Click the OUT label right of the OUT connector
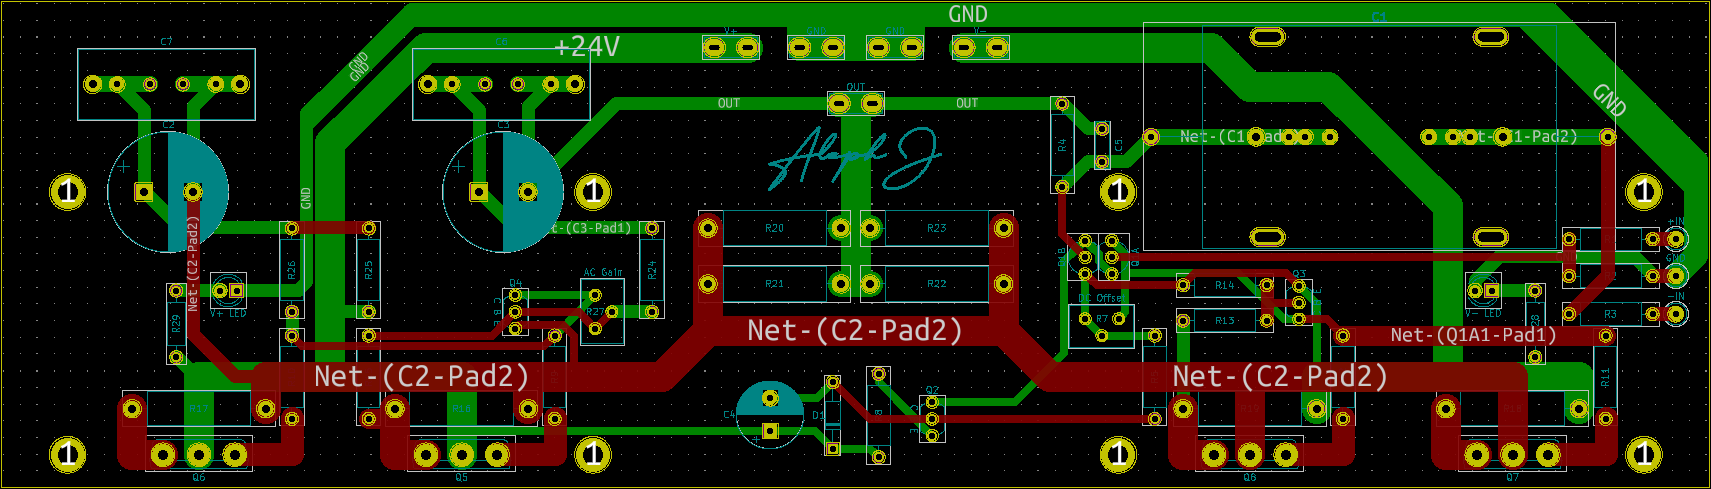 [x=967, y=103]
